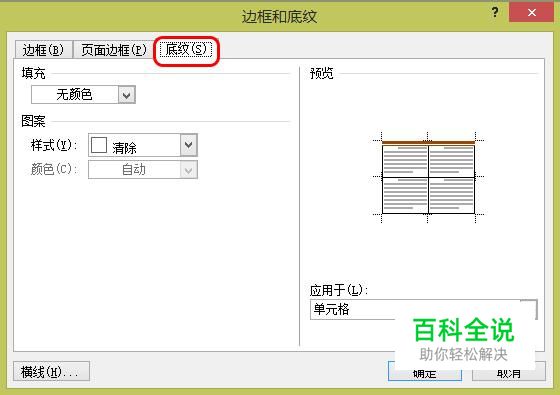Image resolution: width=560 pixels, height=395 pixels.
Task: Click the 确定 button
Action: (x=425, y=372)
